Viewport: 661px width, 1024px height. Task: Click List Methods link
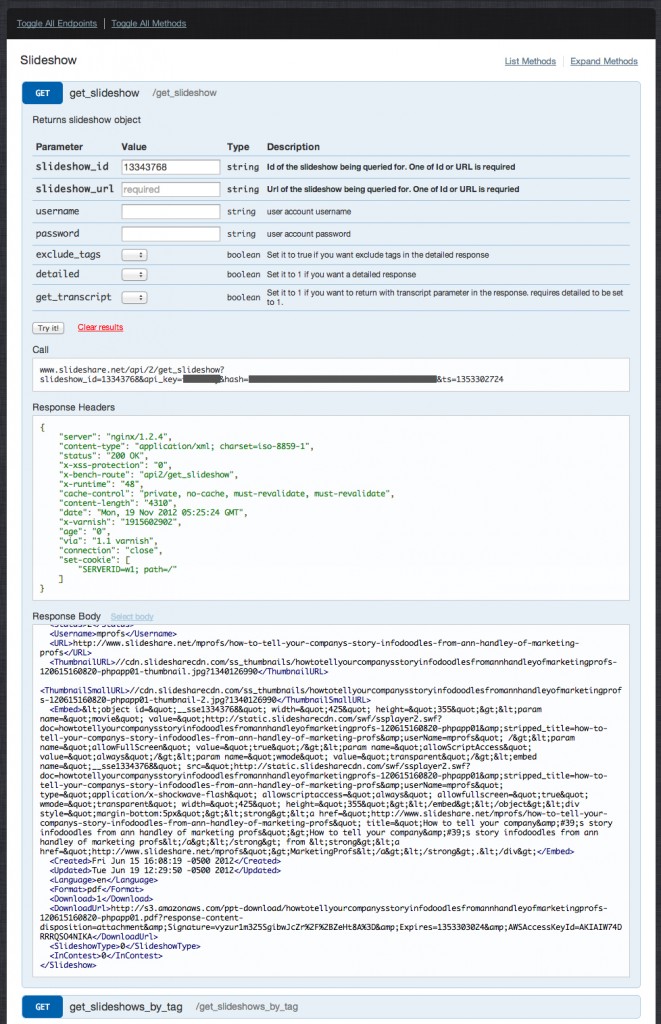coord(530,61)
